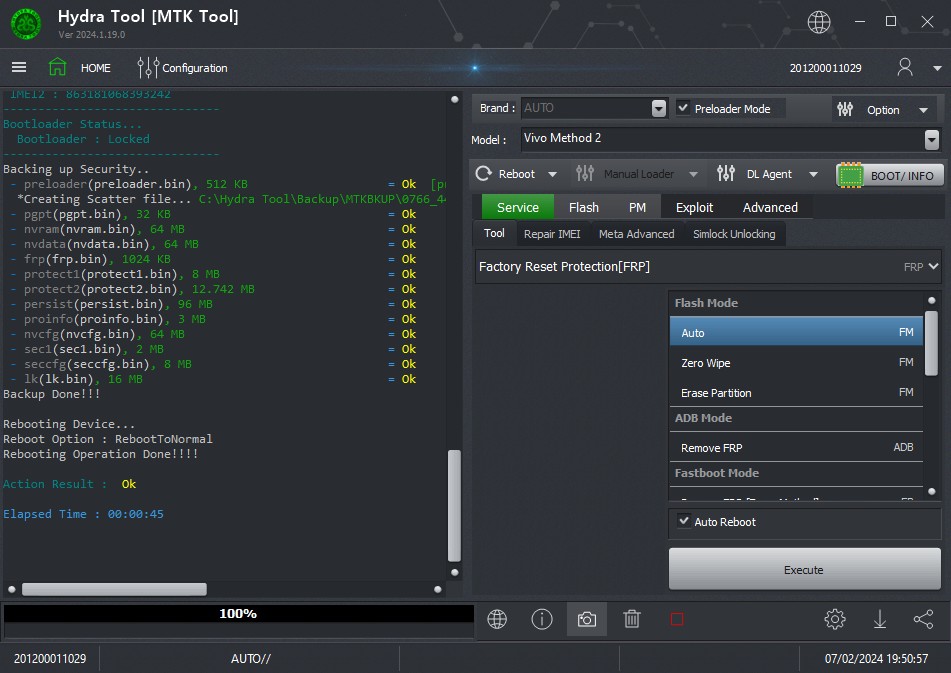This screenshot has height=673, width=951.
Task: Select Zero Wipe flash mode option
Action: (x=796, y=363)
